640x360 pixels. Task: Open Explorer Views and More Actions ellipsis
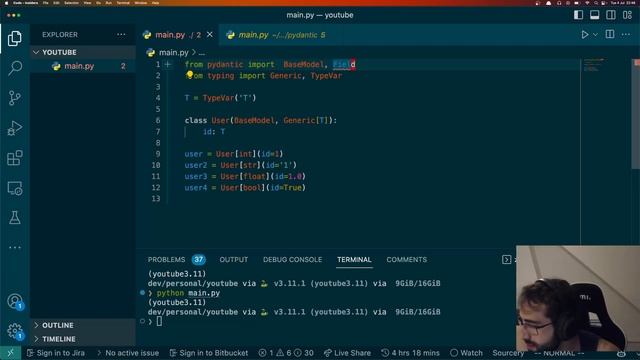pyautogui.click(x=121, y=35)
